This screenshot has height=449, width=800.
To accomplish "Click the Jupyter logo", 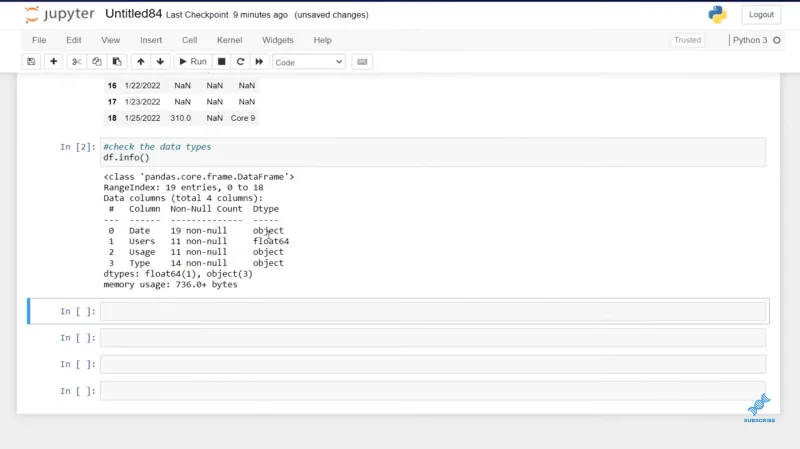I will point(59,14).
